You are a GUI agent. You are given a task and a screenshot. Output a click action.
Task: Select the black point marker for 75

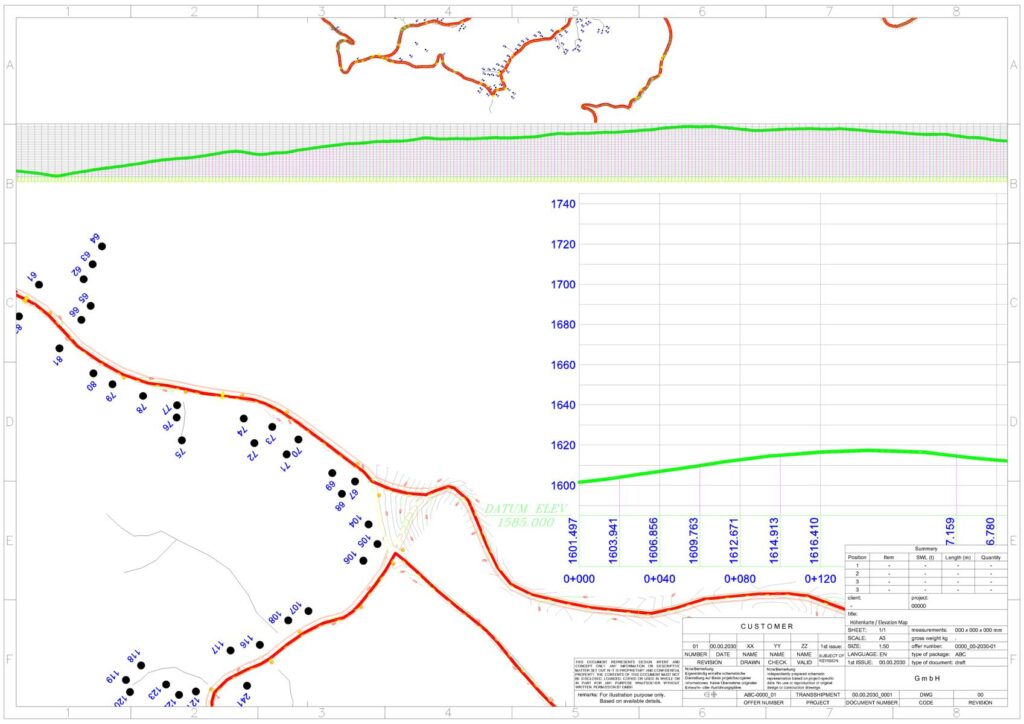click(182, 441)
